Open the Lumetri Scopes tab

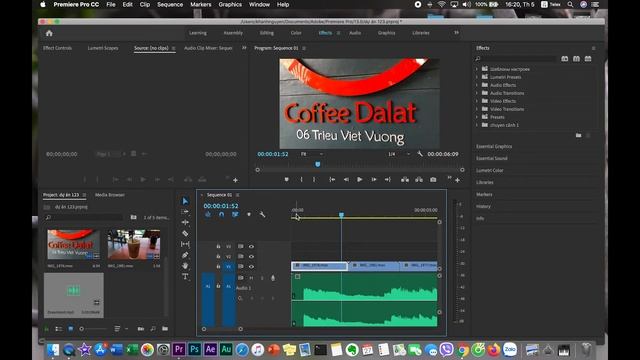click(103, 48)
